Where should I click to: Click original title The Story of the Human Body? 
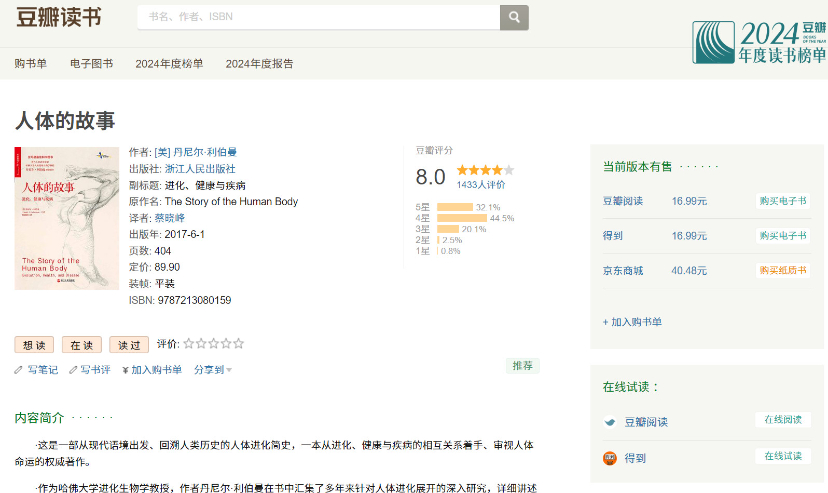231,202
